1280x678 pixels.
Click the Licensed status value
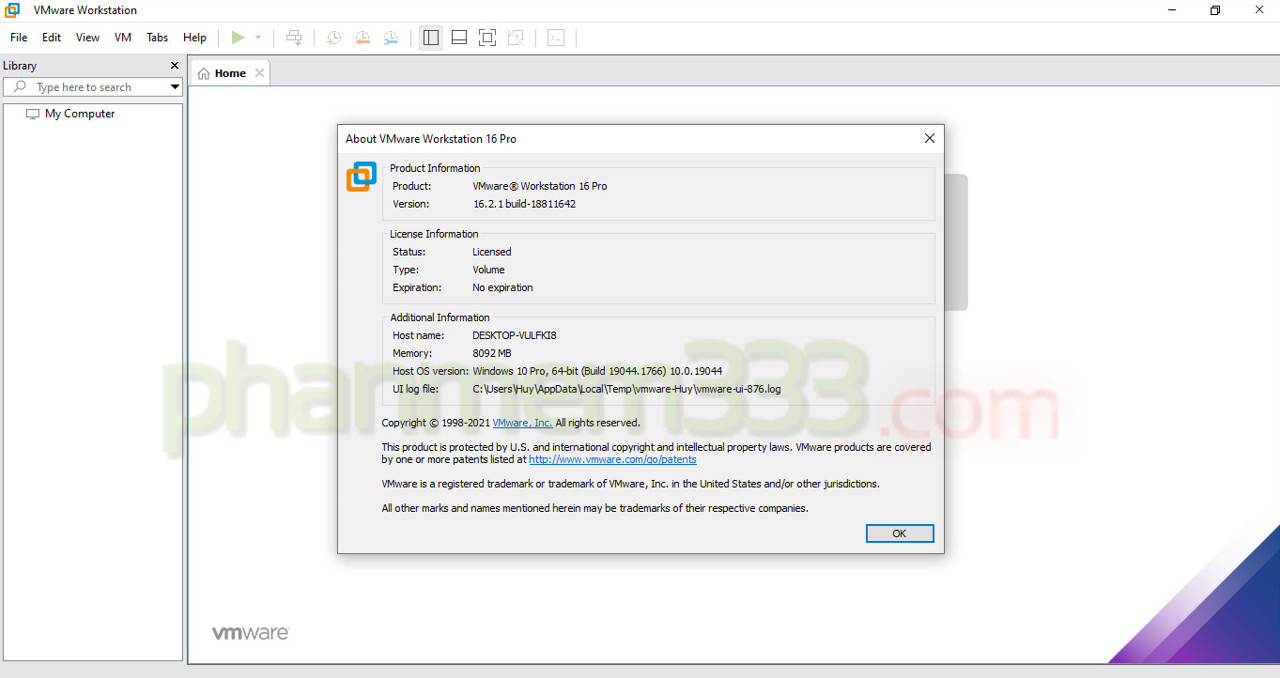[492, 252]
